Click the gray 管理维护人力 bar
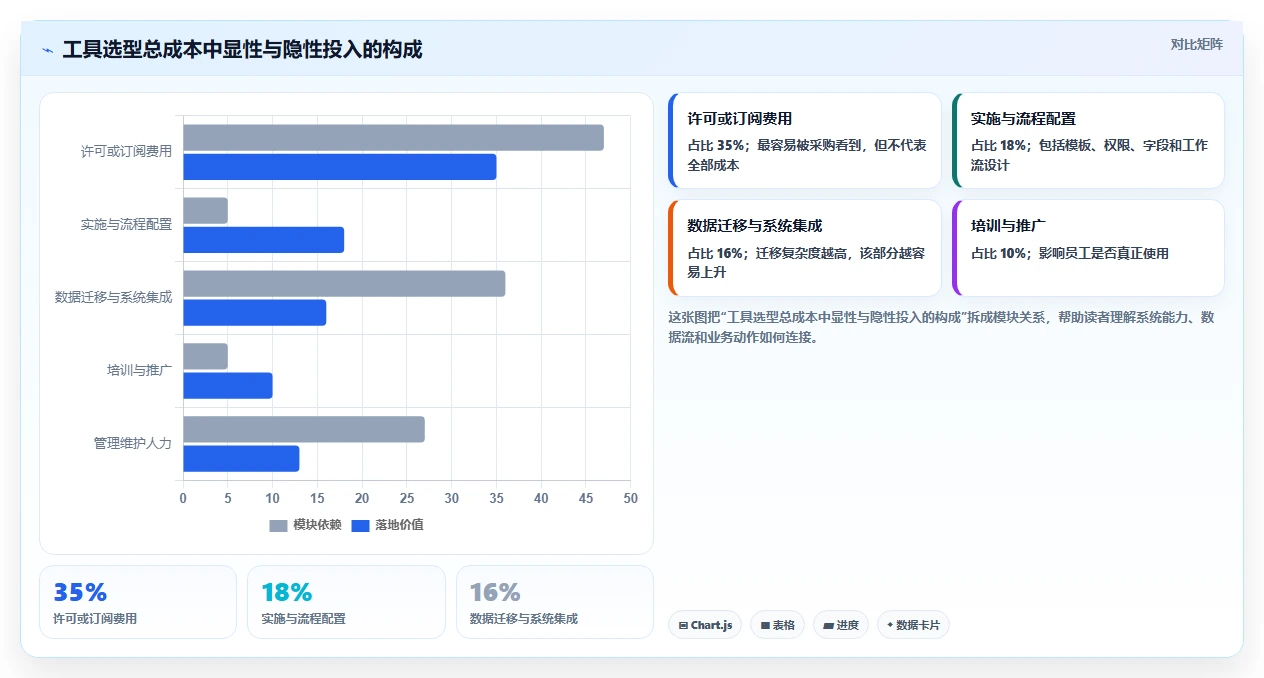The width and height of the screenshot is (1264, 678). coord(304,430)
